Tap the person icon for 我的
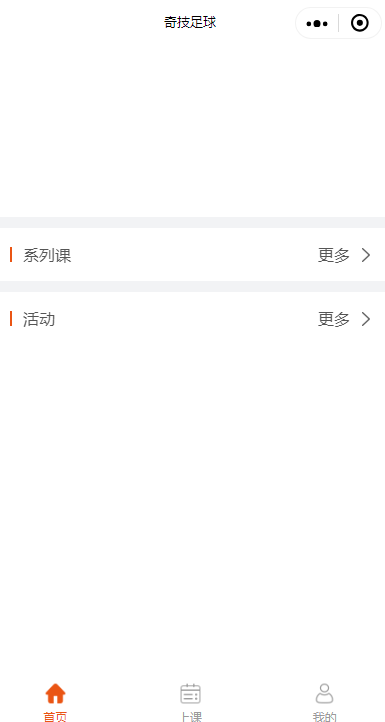 [325, 693]
